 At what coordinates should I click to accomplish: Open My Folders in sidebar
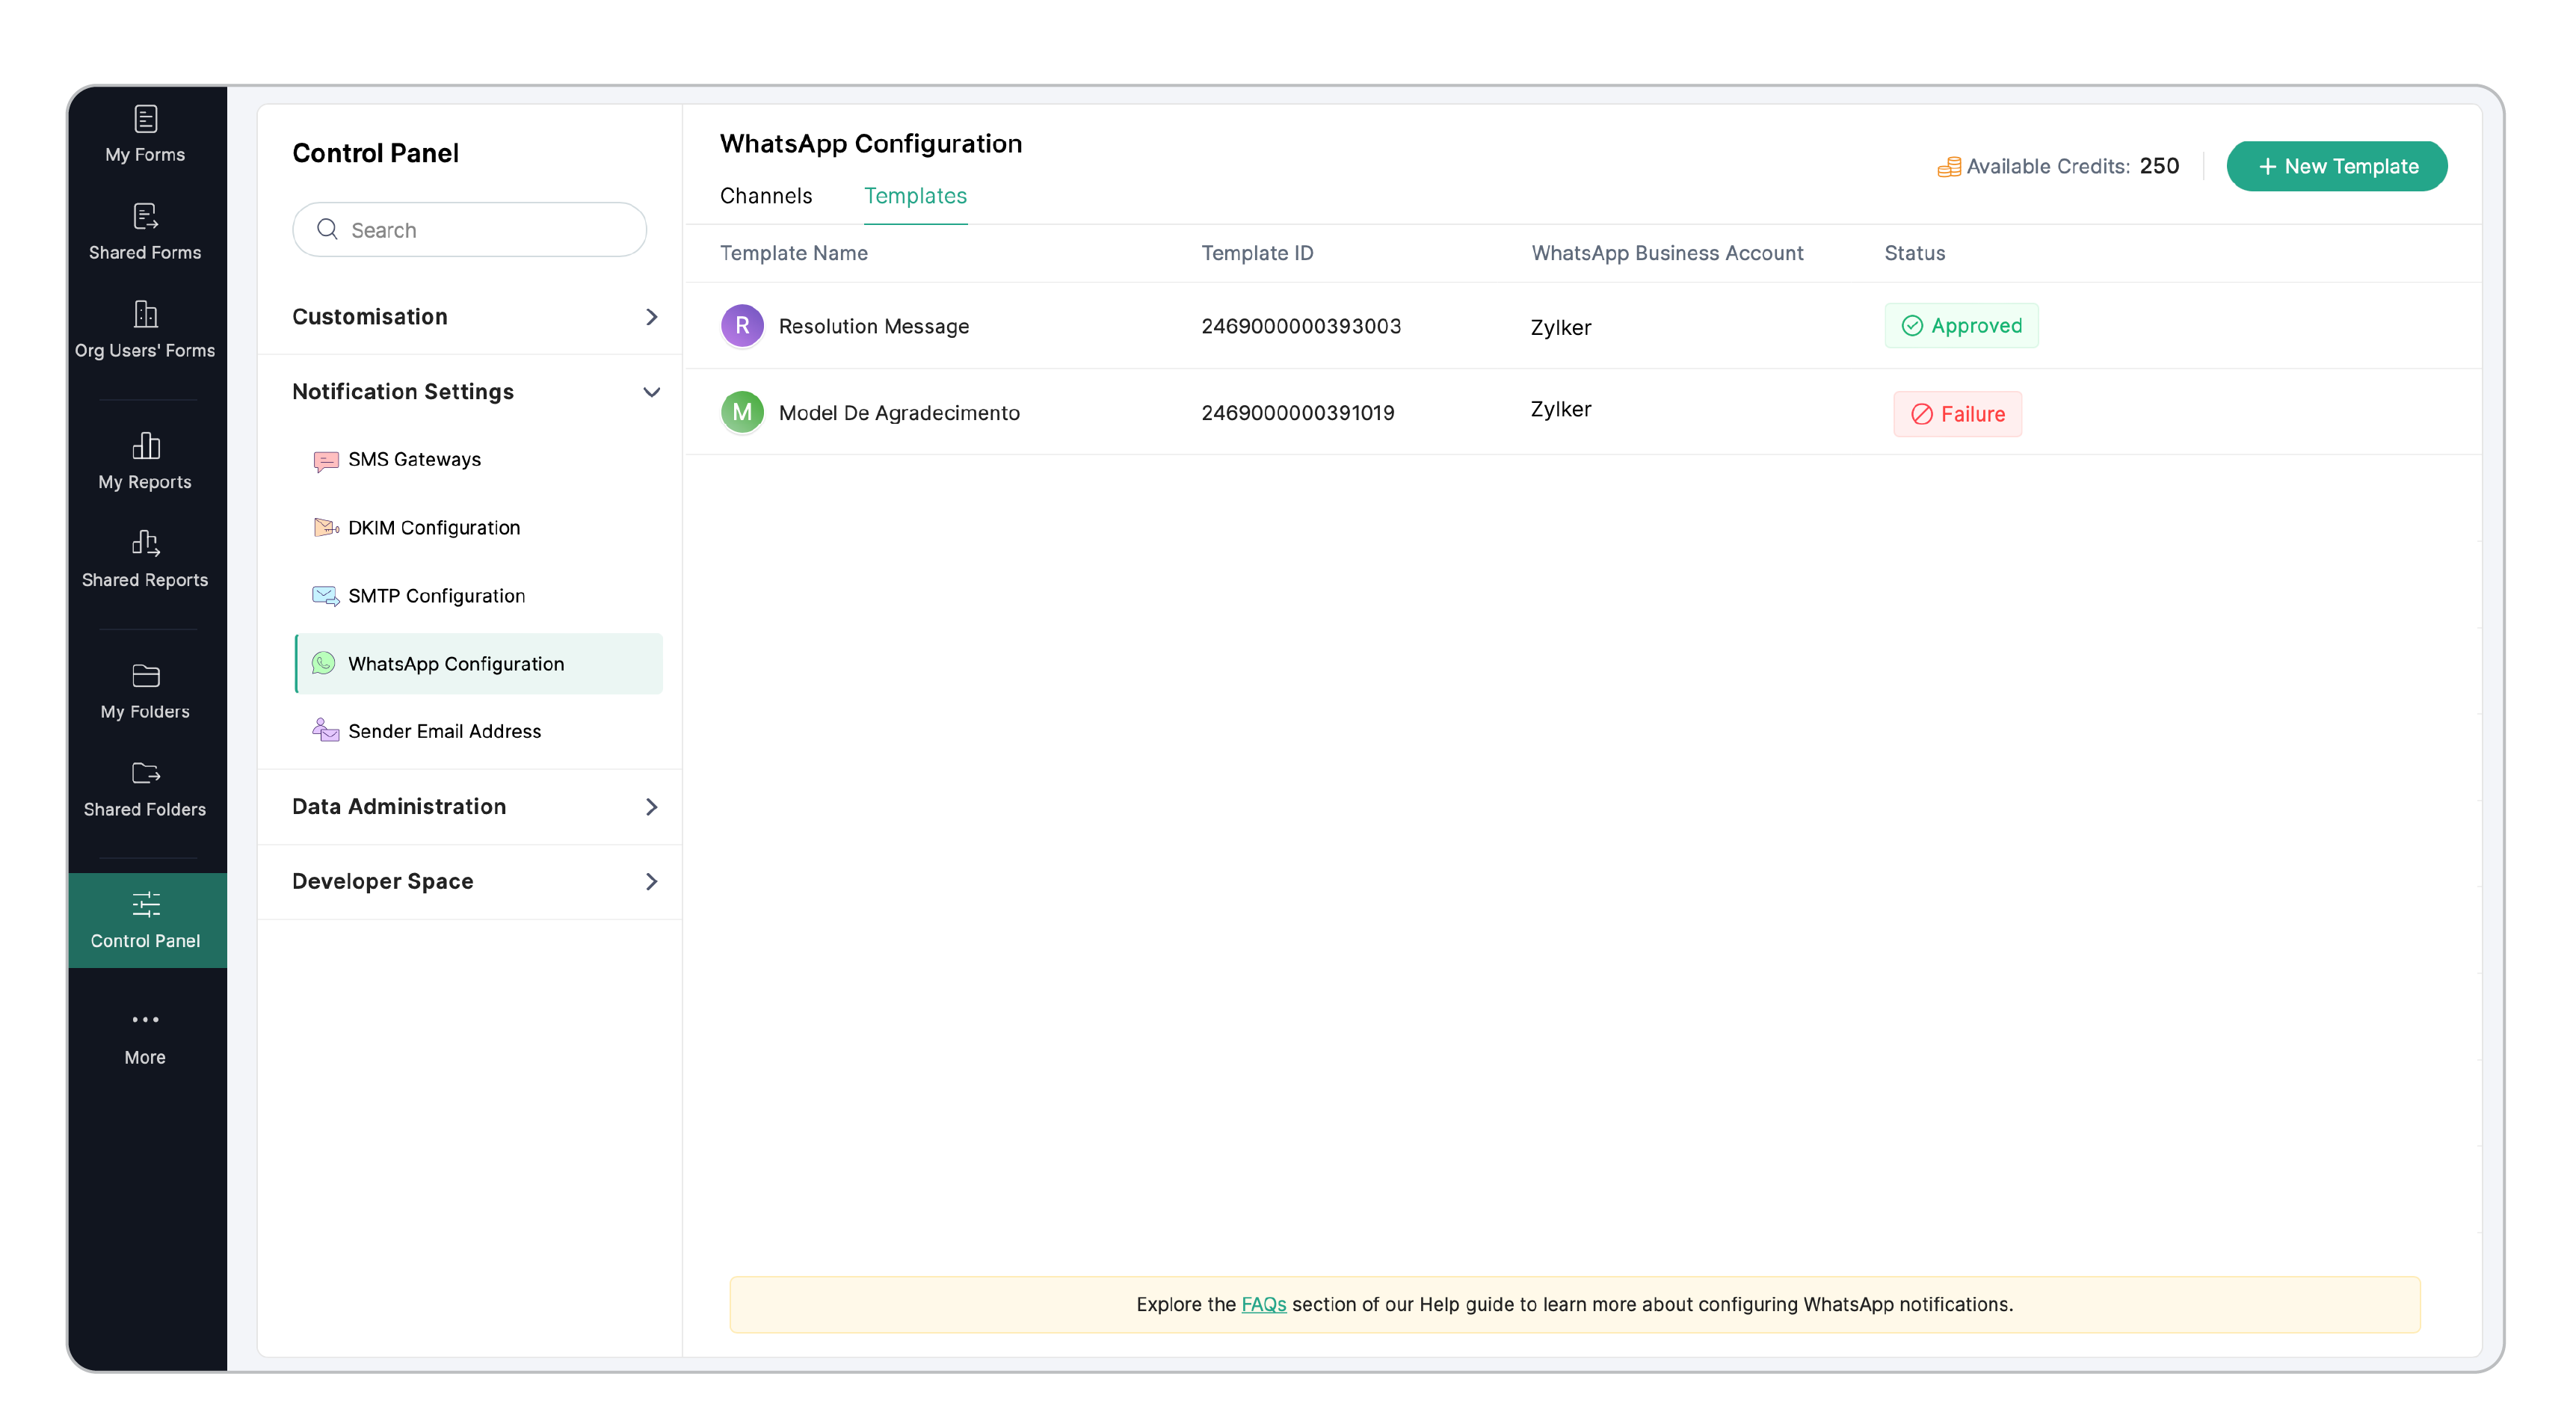point(145,691)
